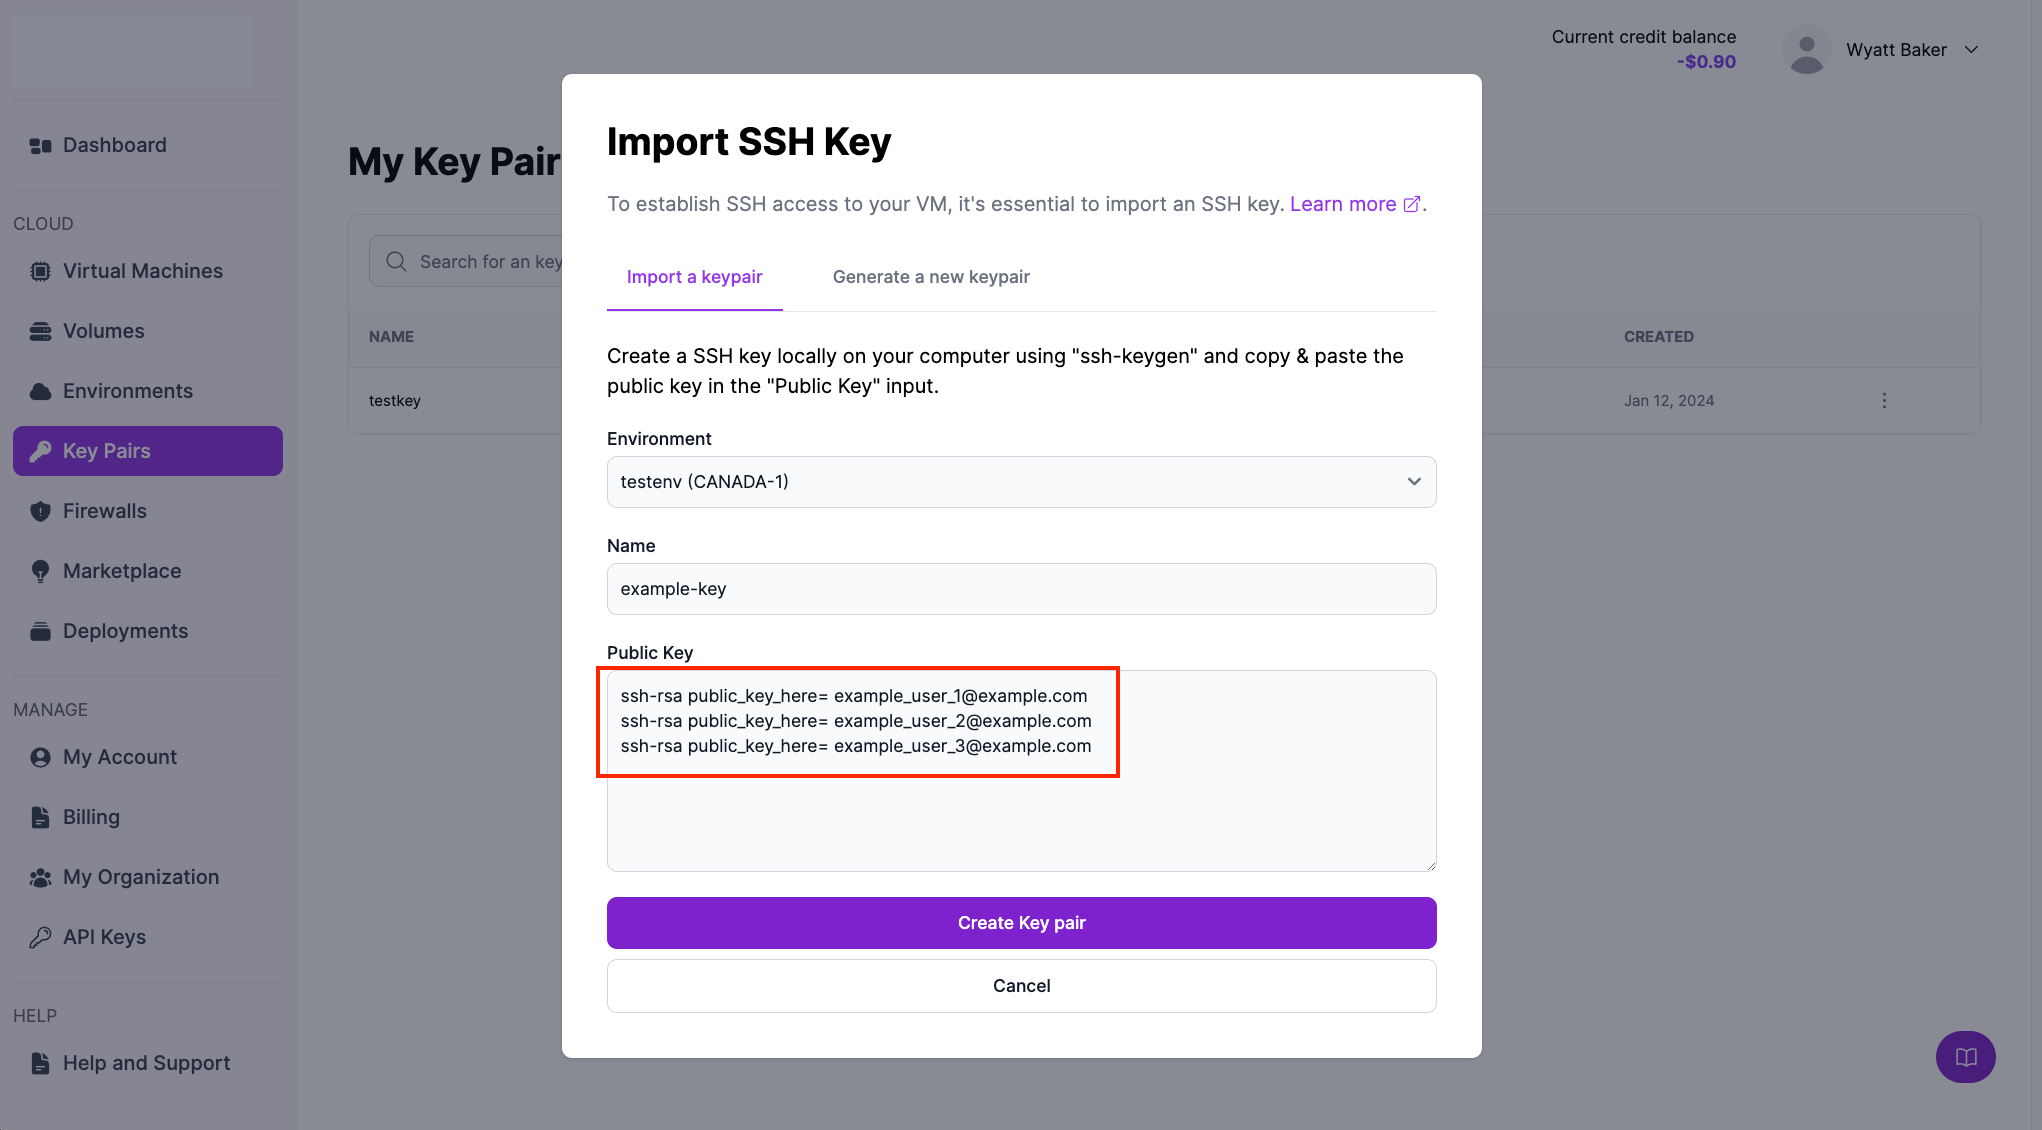The height and width of the screenshot is (1130, 2042).
Task: Click the Environments cloud icon
Action: click(40, 391)
